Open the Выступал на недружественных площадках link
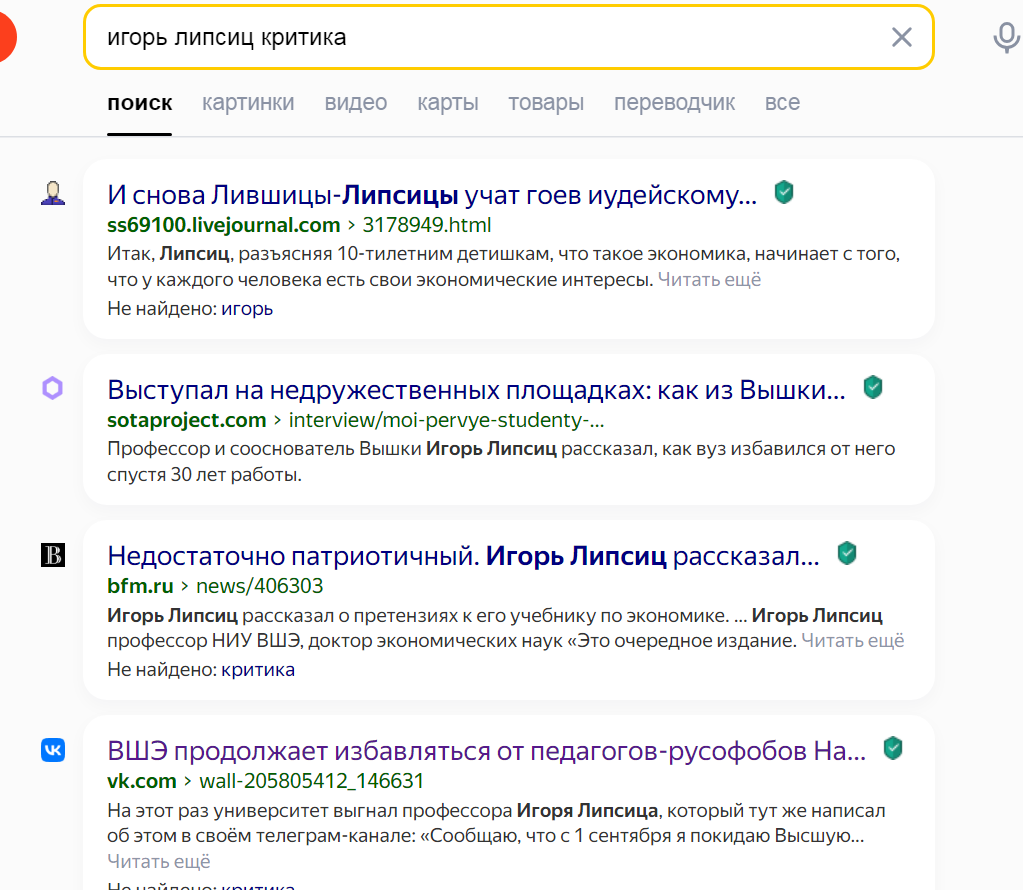 click(476, 389)
